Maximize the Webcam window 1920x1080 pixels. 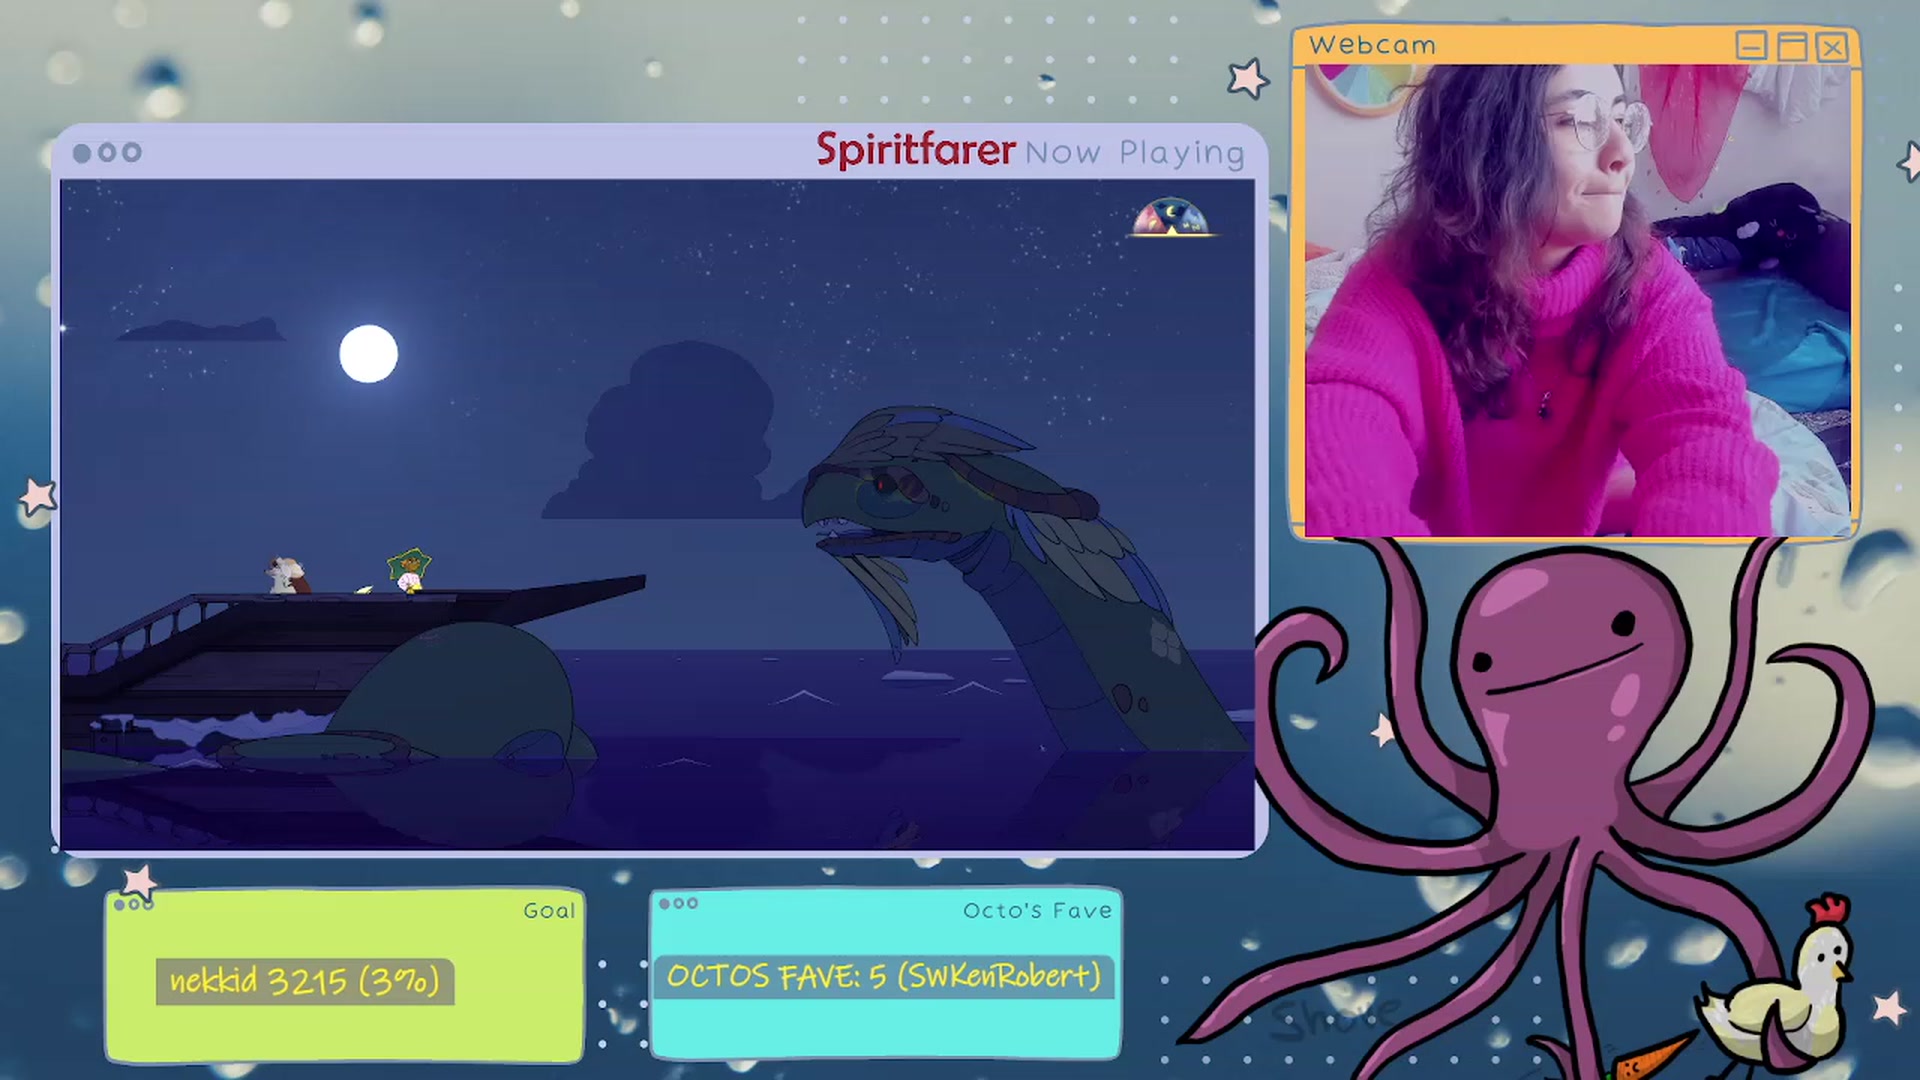point(1792,46)
